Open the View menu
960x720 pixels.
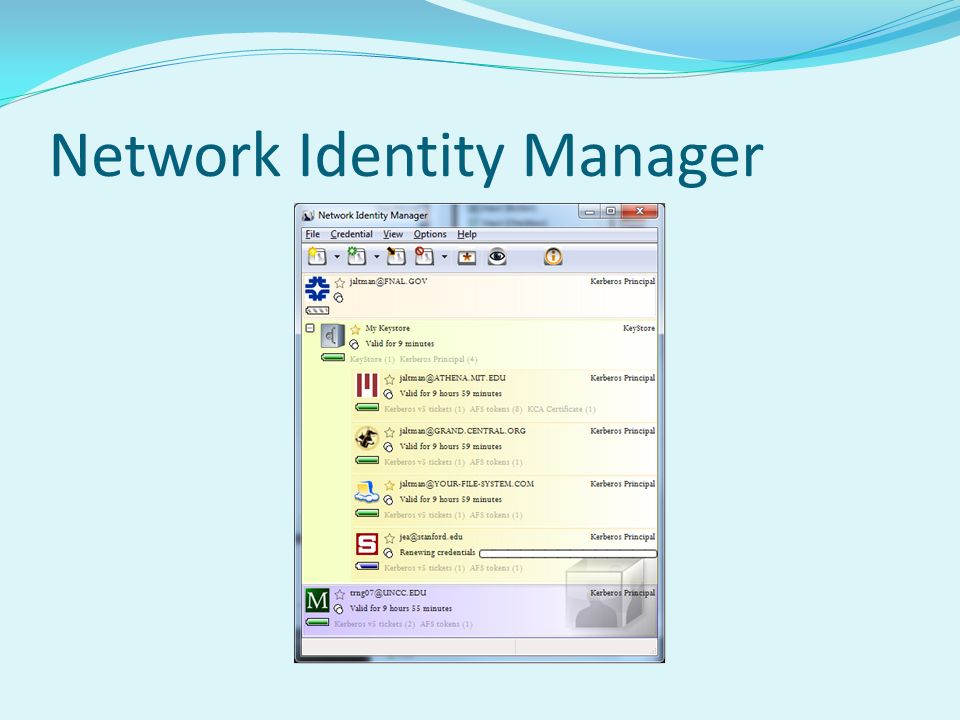(x=393, y=234)
